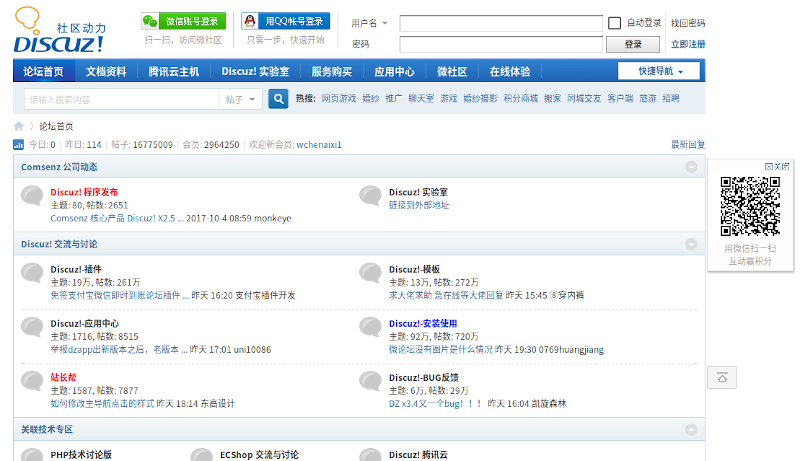Click hot search term 聊天室
The width and height of the screenshot is (800, 461).
421,98
